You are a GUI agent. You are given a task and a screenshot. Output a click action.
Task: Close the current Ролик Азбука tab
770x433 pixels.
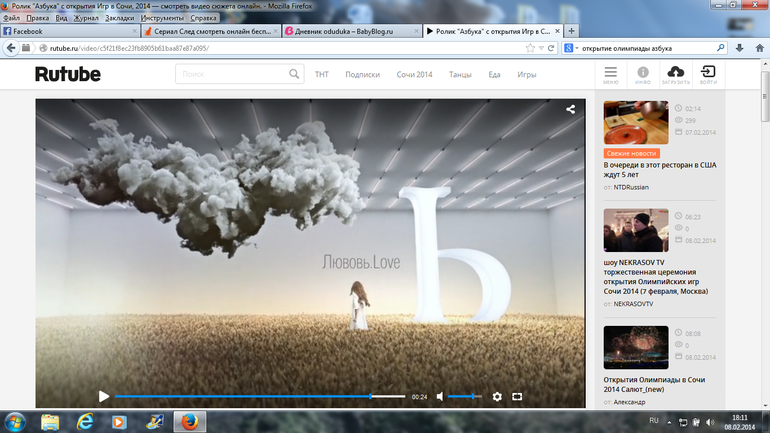(x=557, y=31)
